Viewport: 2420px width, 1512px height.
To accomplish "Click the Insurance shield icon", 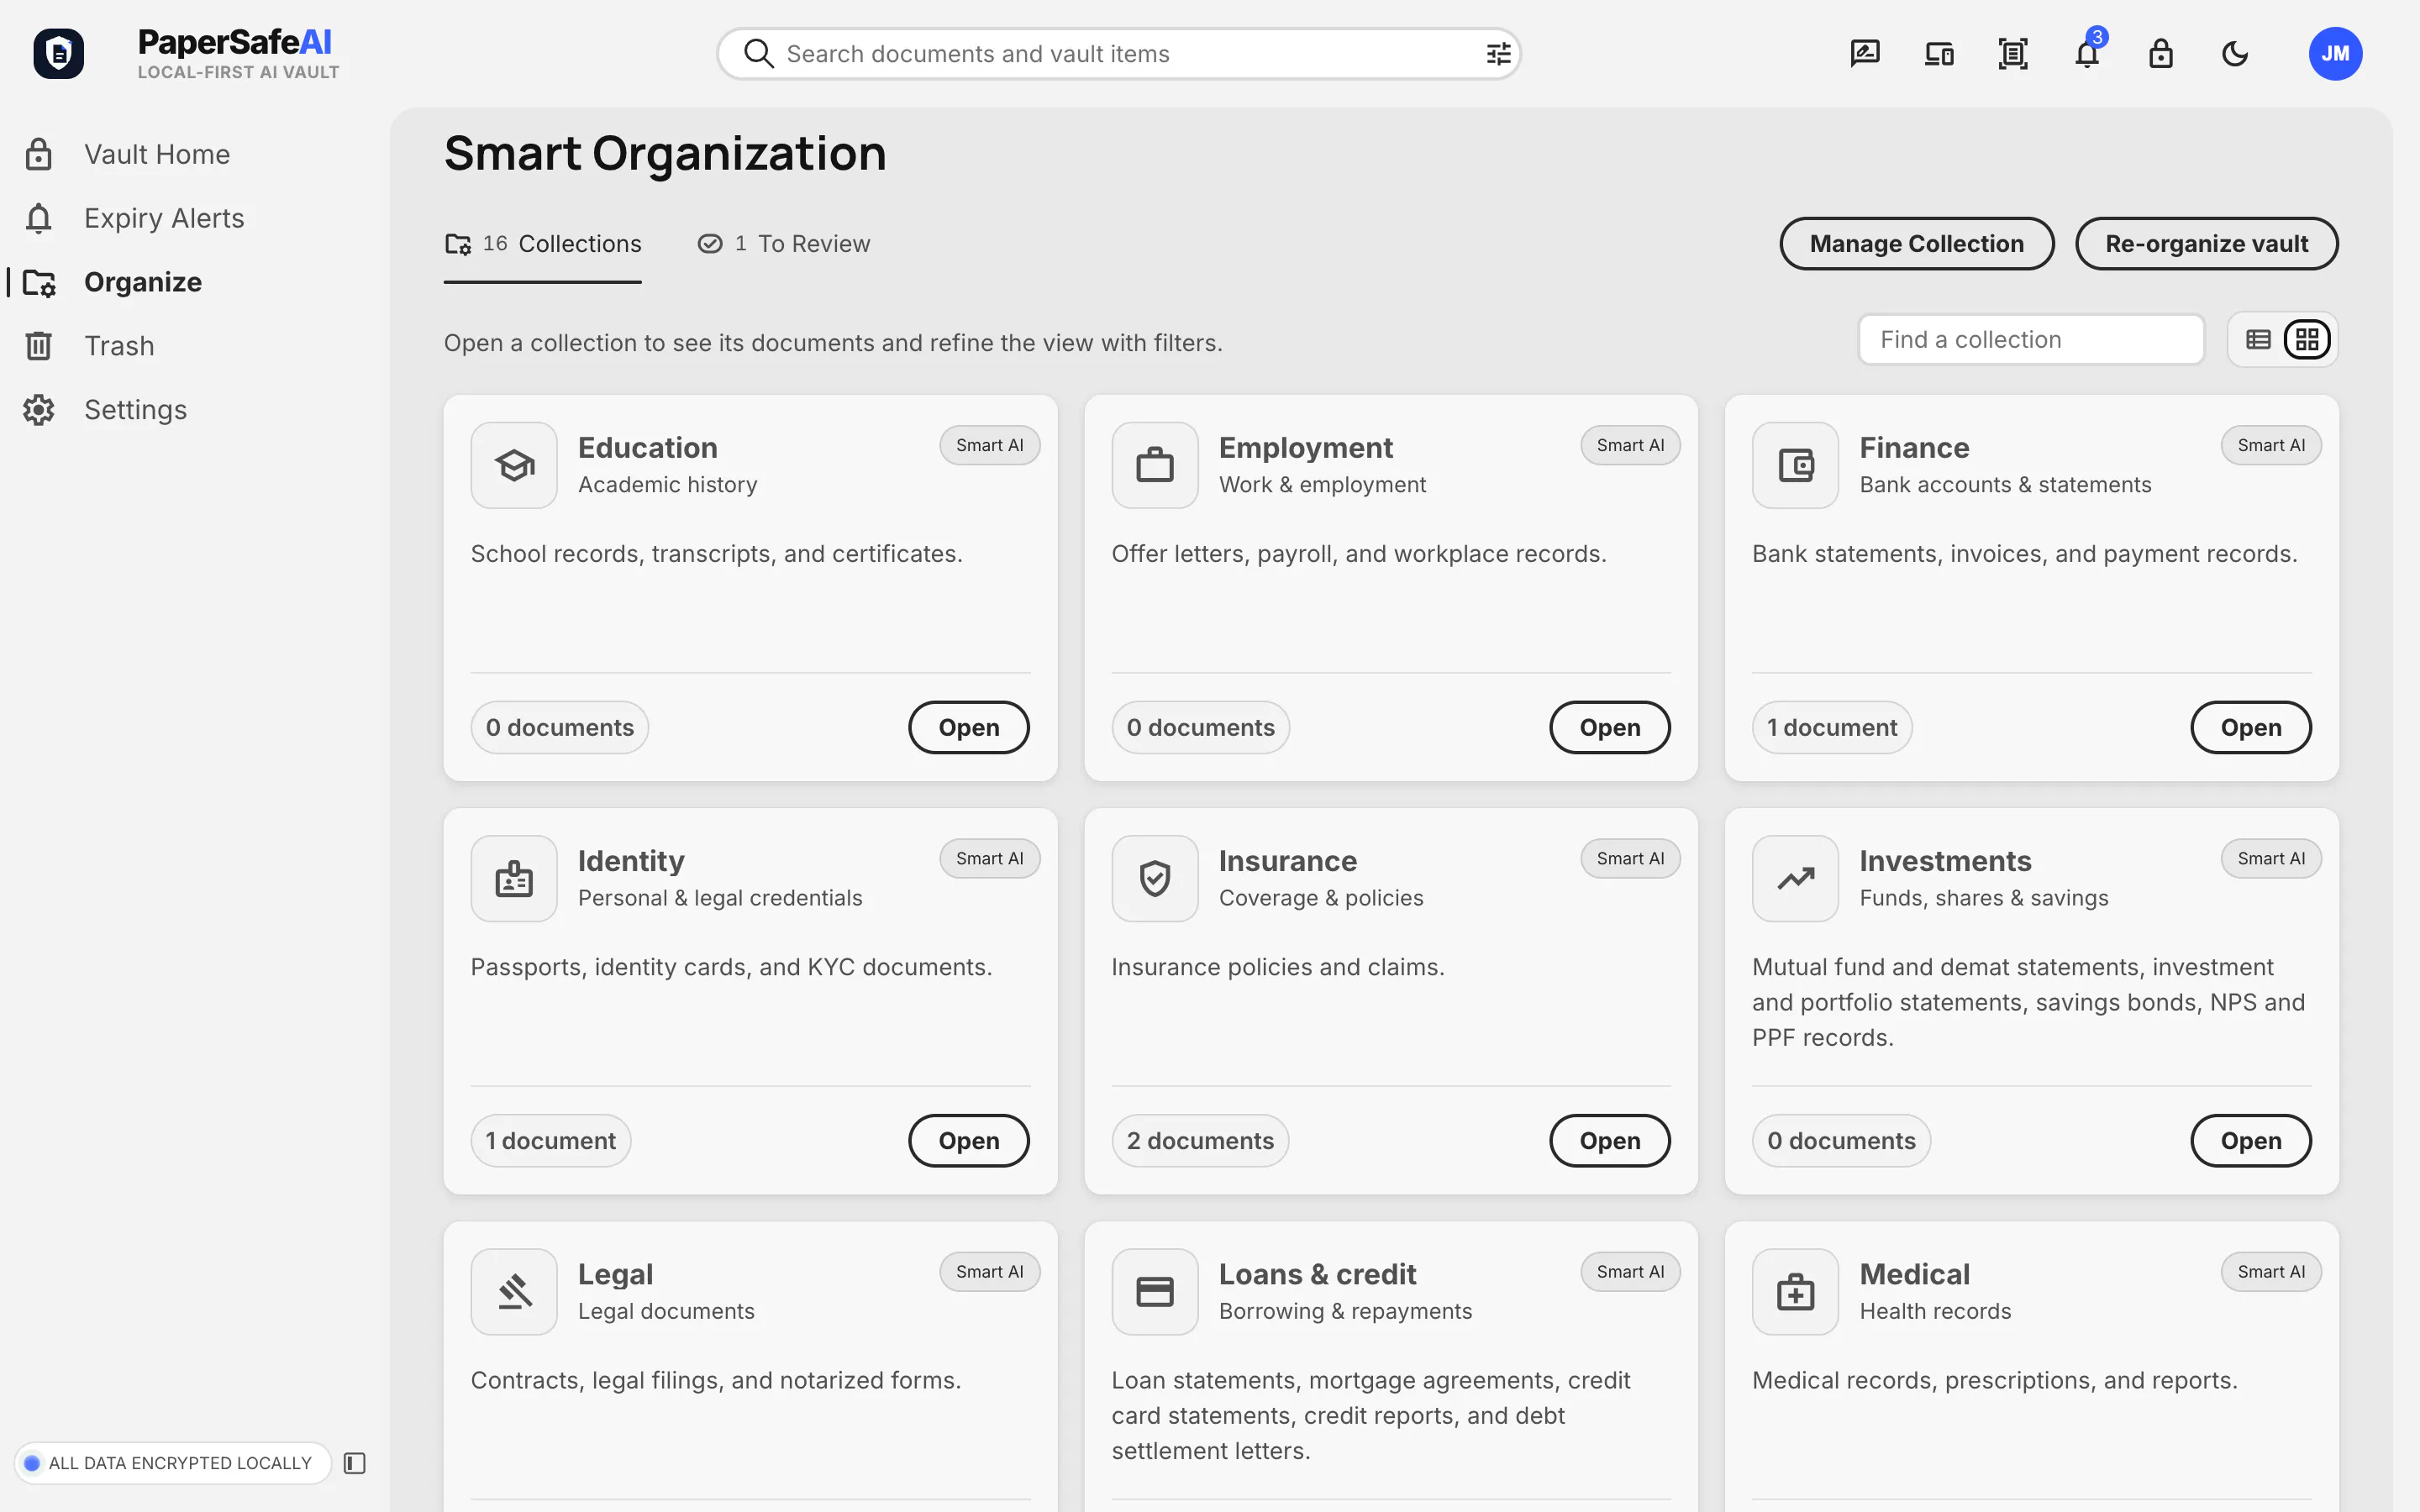I will click(1155, 878).
